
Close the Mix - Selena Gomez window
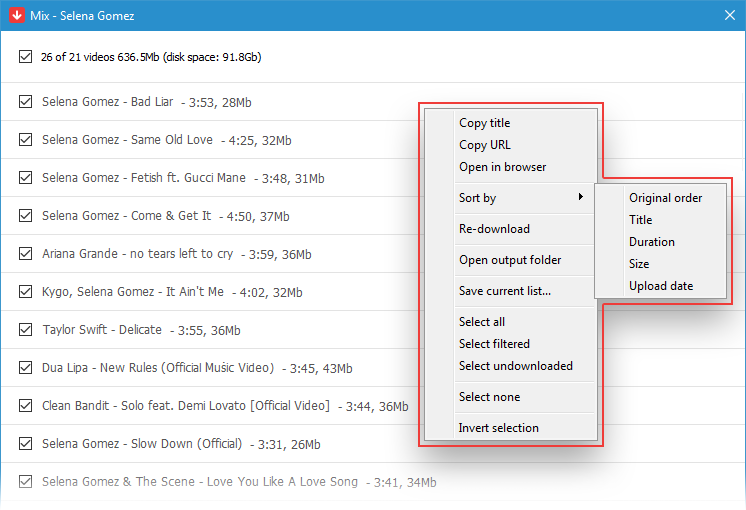(730, 15)
